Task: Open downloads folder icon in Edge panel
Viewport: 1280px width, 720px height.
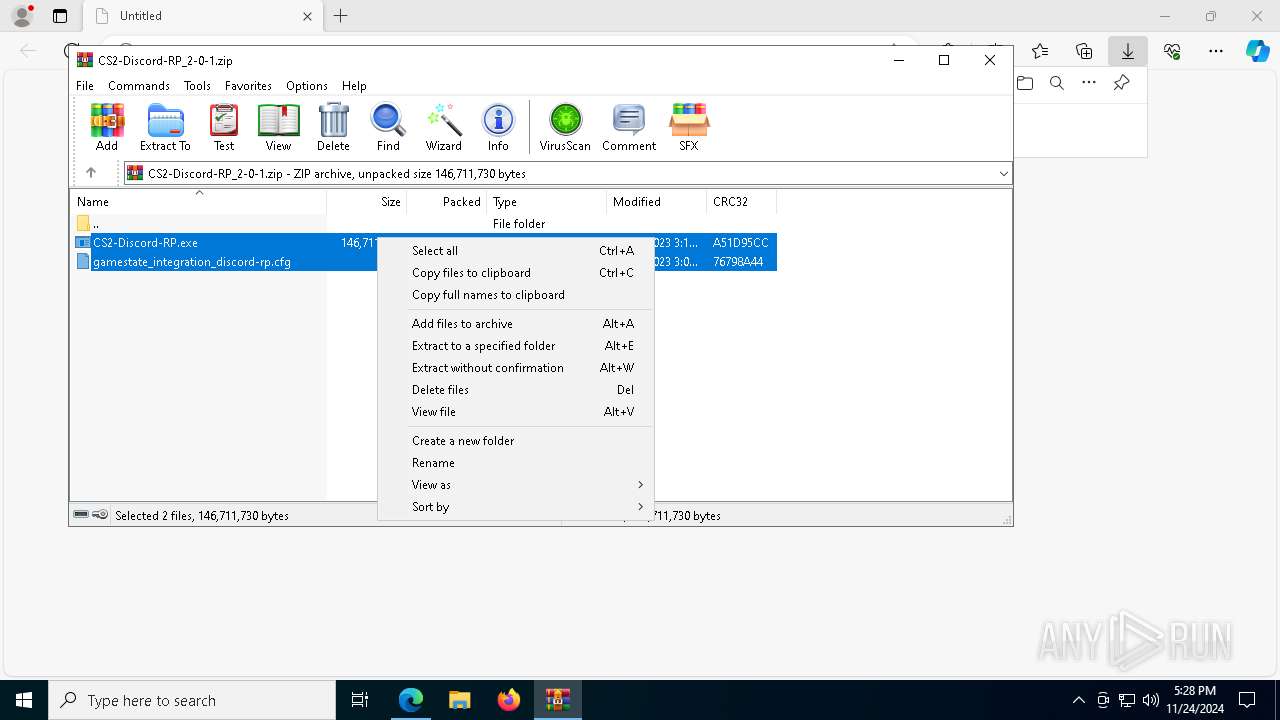Action: coord(1025,83)
